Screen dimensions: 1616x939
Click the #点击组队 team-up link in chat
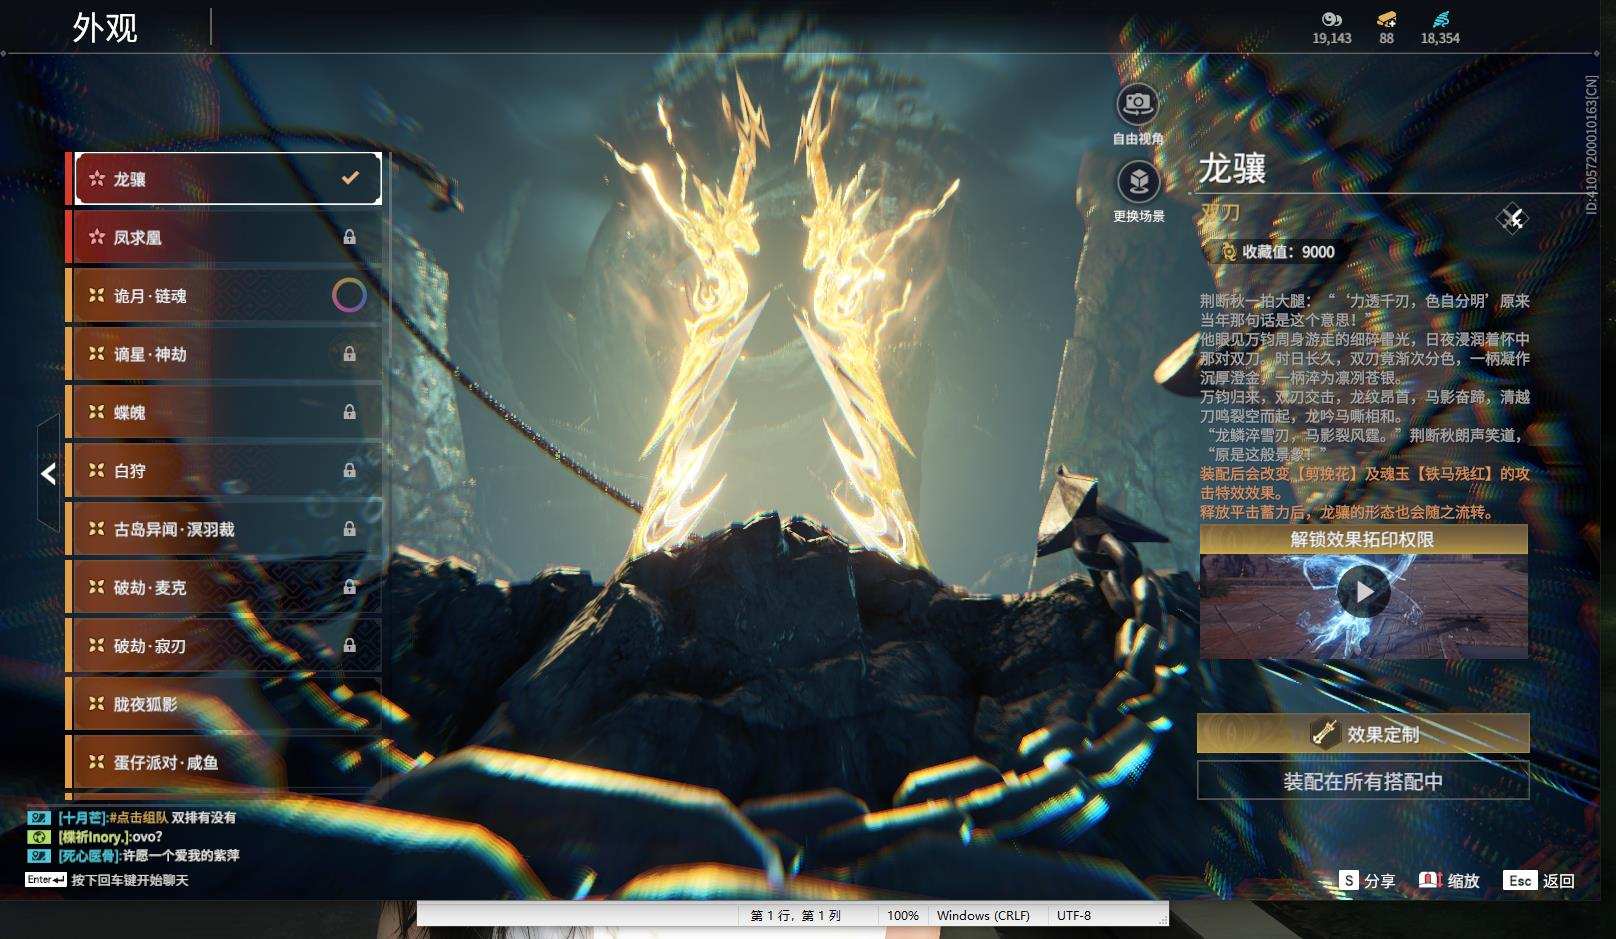point(138,818)
